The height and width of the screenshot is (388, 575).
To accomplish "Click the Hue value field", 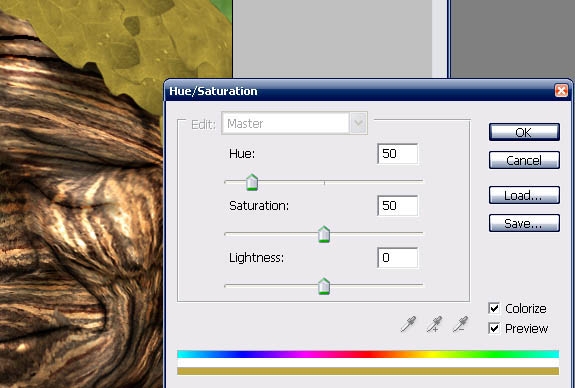I will pyautogui.click(x=398, y=154).
